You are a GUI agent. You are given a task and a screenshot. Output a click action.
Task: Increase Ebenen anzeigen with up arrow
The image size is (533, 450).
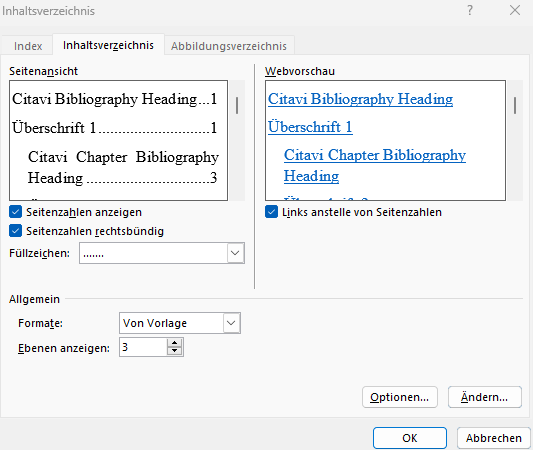tap(174, 343)
